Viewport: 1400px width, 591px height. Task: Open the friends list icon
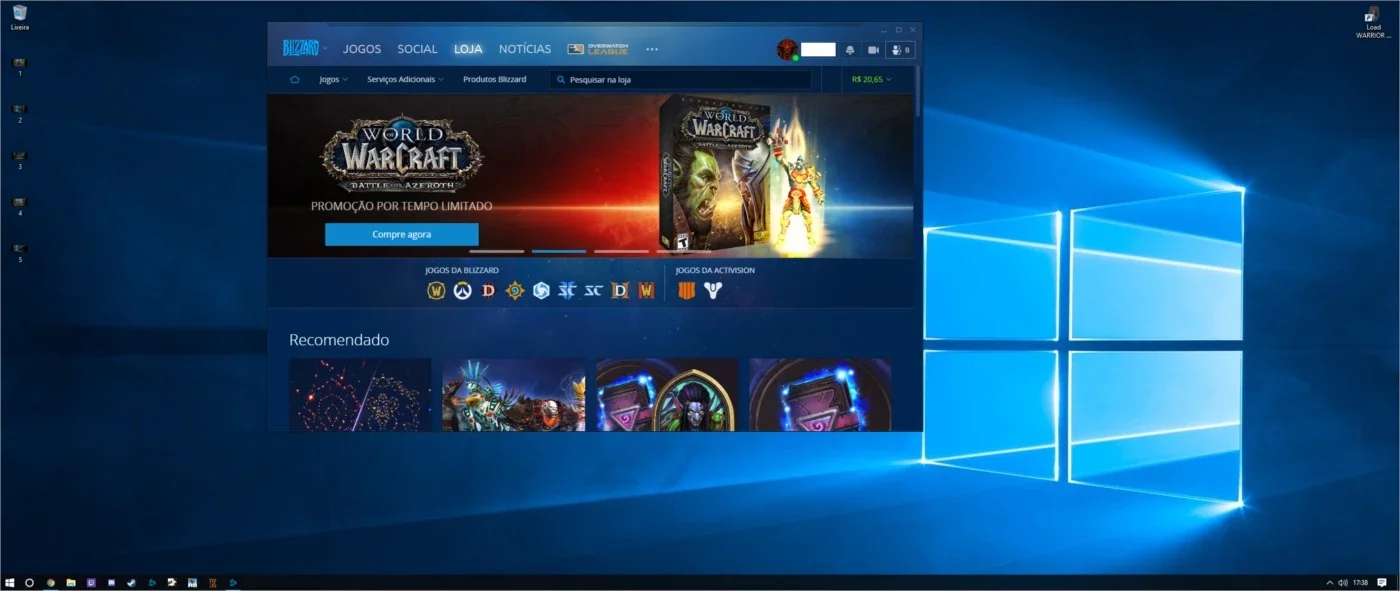pyautogui.click(x=900, y=50)
